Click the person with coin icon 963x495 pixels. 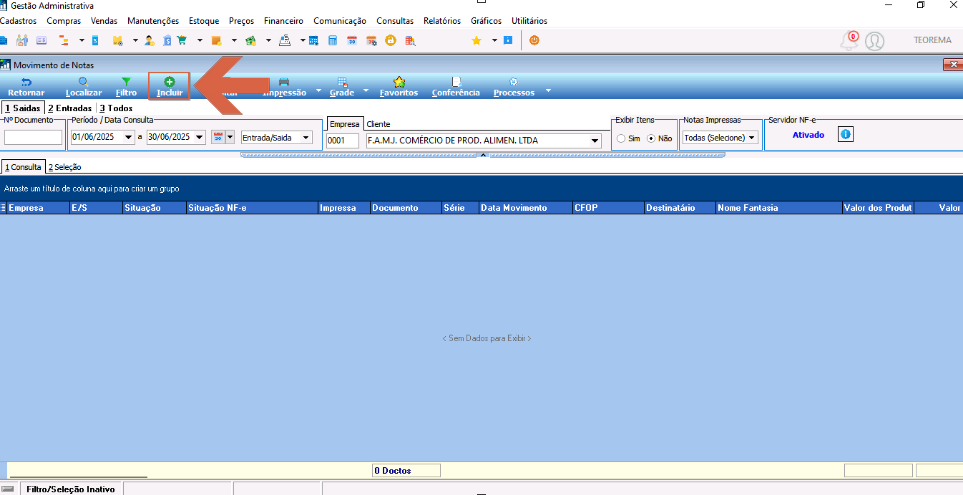[150, 41]
